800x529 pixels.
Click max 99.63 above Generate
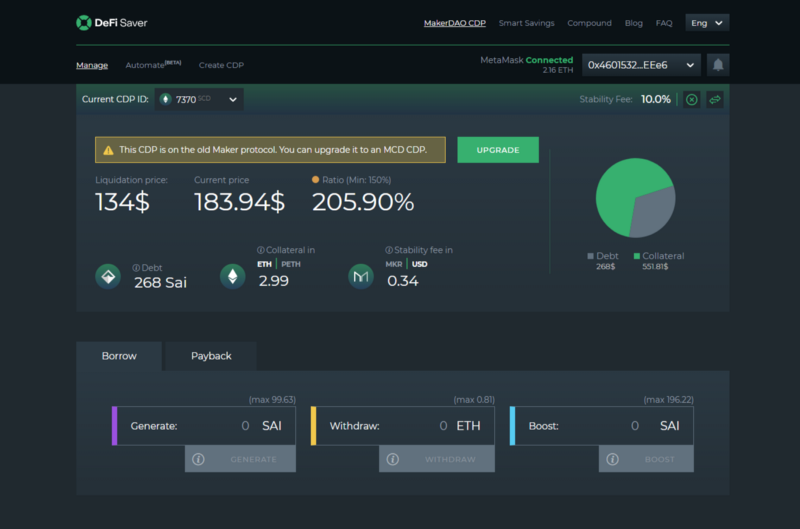tap(272, 399)
